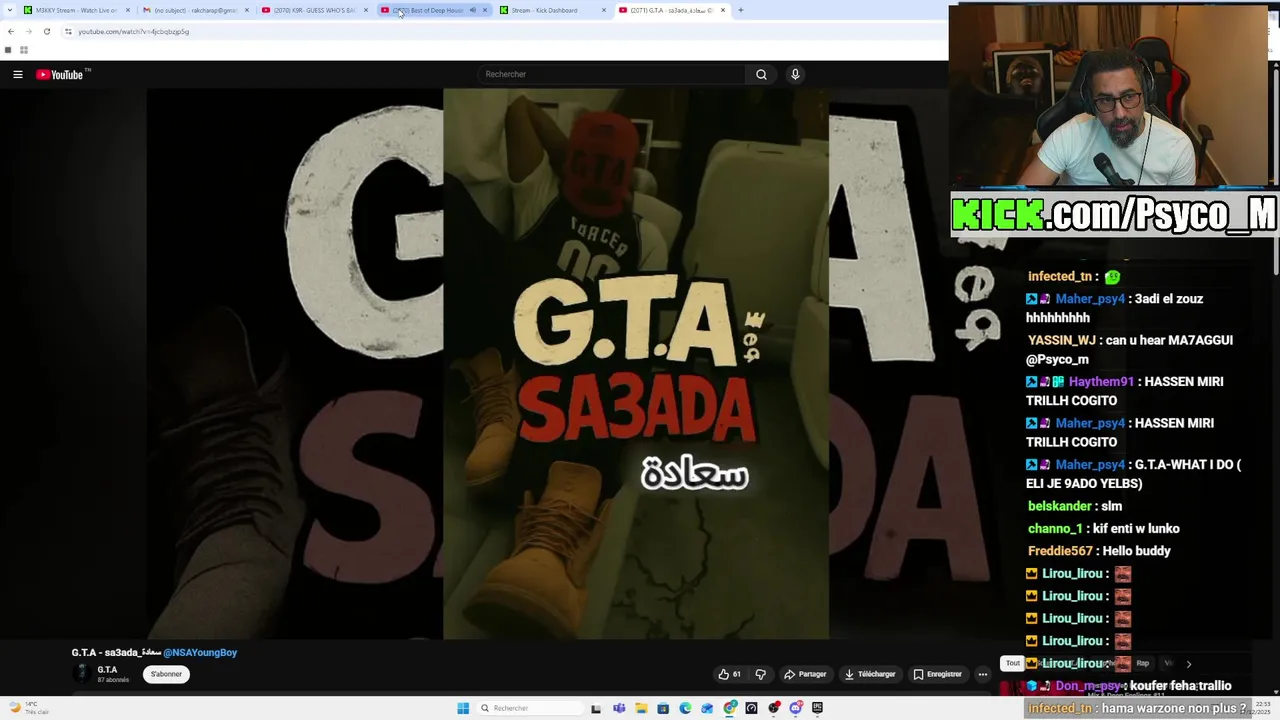Dislike the video with thumbs down
Viewport: 1280px width, 720px height.
(761, 674)
